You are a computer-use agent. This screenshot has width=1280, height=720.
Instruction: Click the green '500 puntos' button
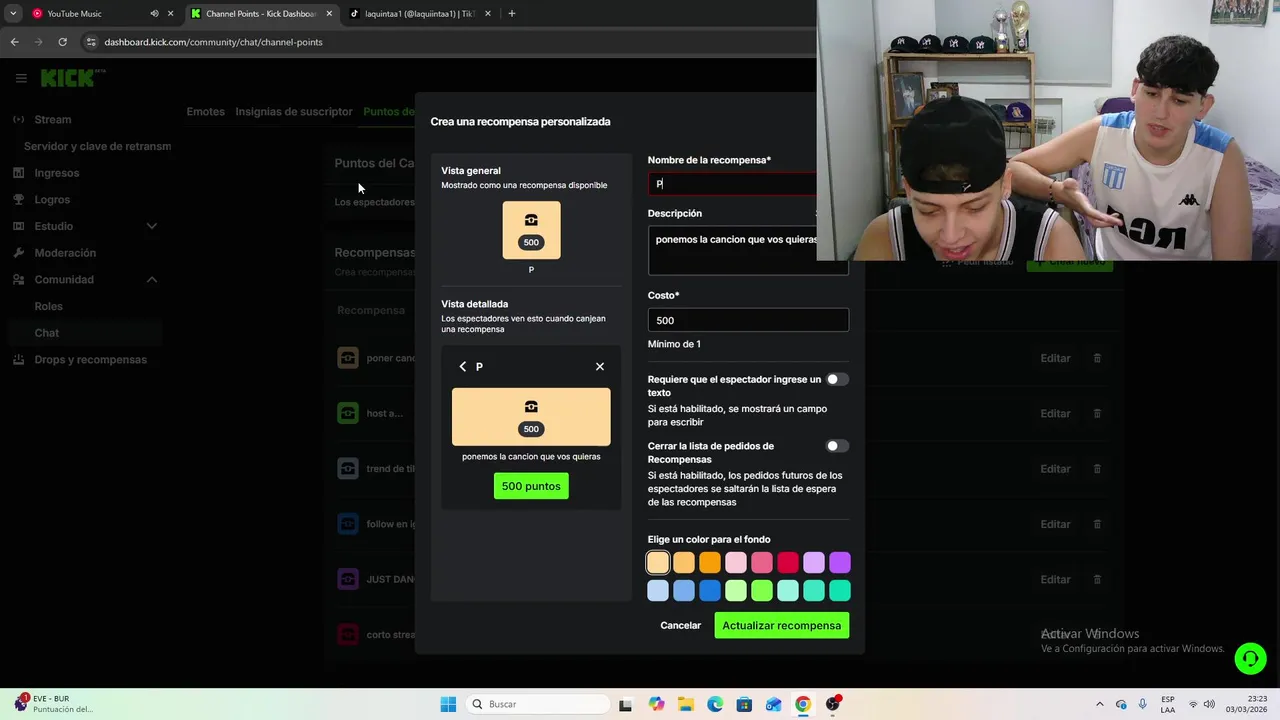(531, 486)
